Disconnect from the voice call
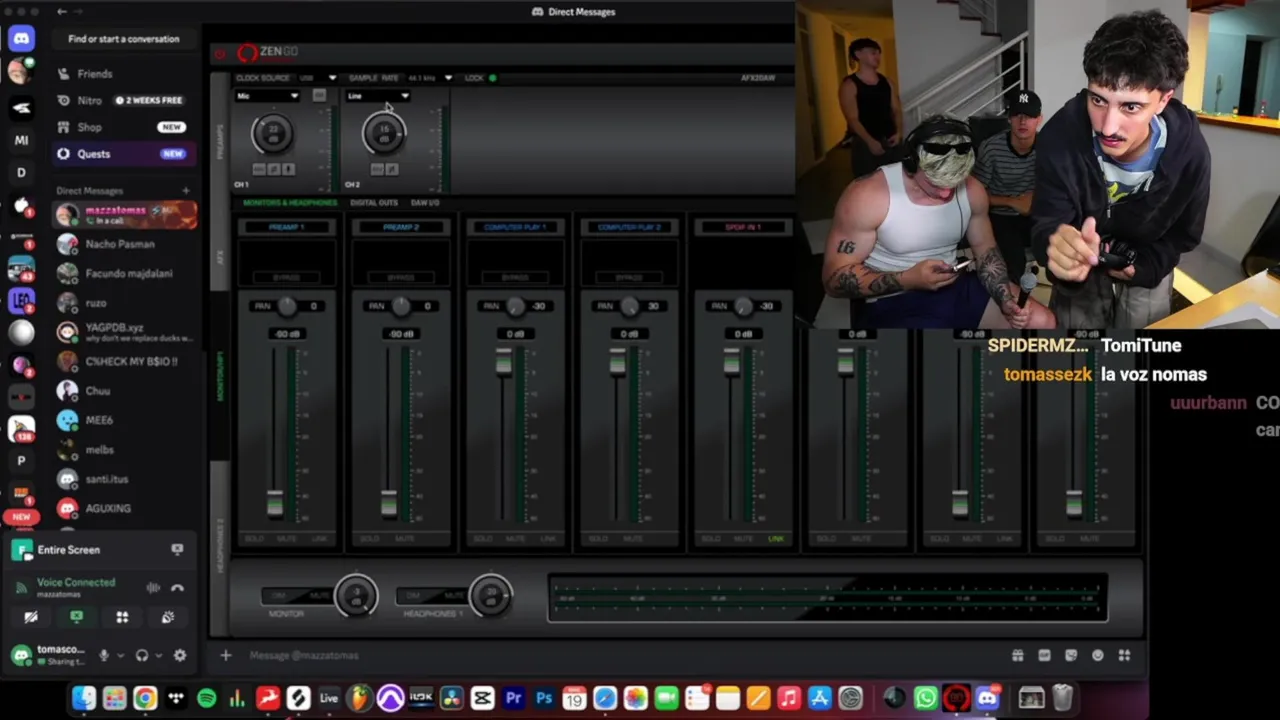The width and height of the screenshot is (1280, 720). [x=177, y=588]
